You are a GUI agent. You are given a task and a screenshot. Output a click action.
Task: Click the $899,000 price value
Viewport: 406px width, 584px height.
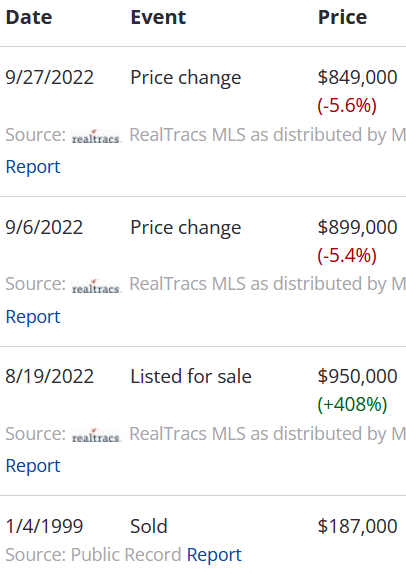(x=357, y=227)
